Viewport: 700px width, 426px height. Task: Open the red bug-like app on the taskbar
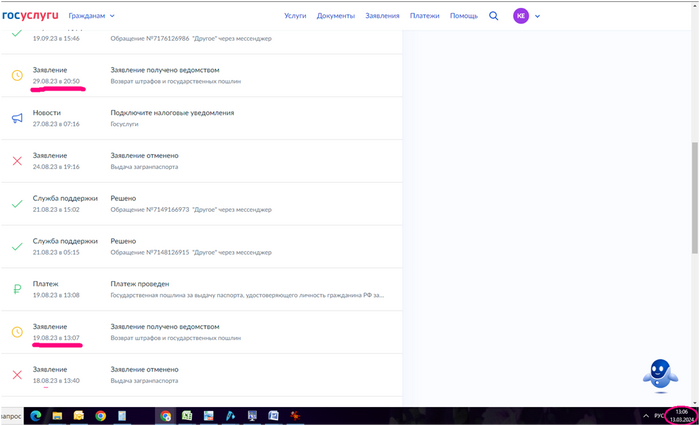click(x=295, y=416)
